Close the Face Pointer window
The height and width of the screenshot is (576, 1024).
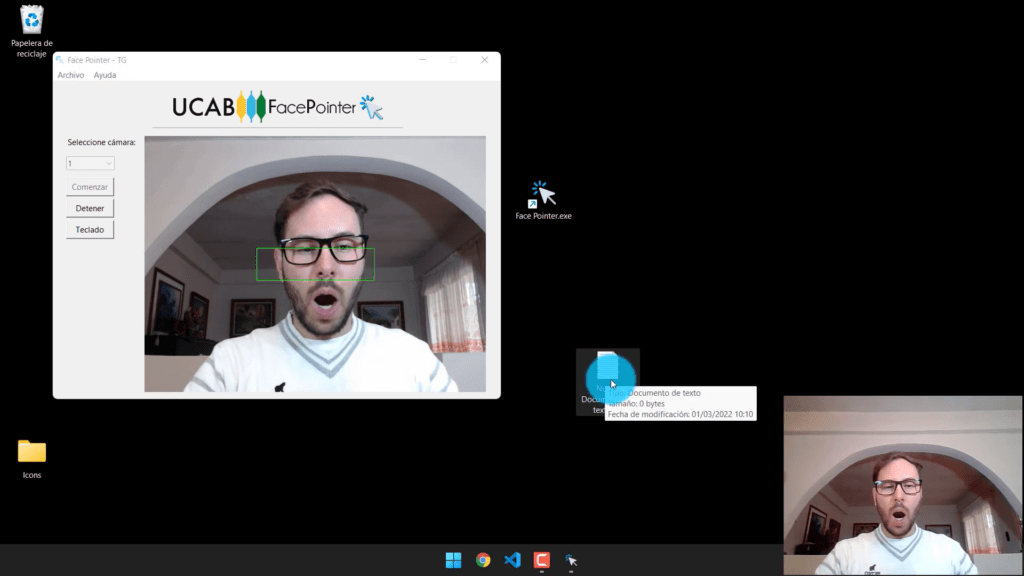484,60
